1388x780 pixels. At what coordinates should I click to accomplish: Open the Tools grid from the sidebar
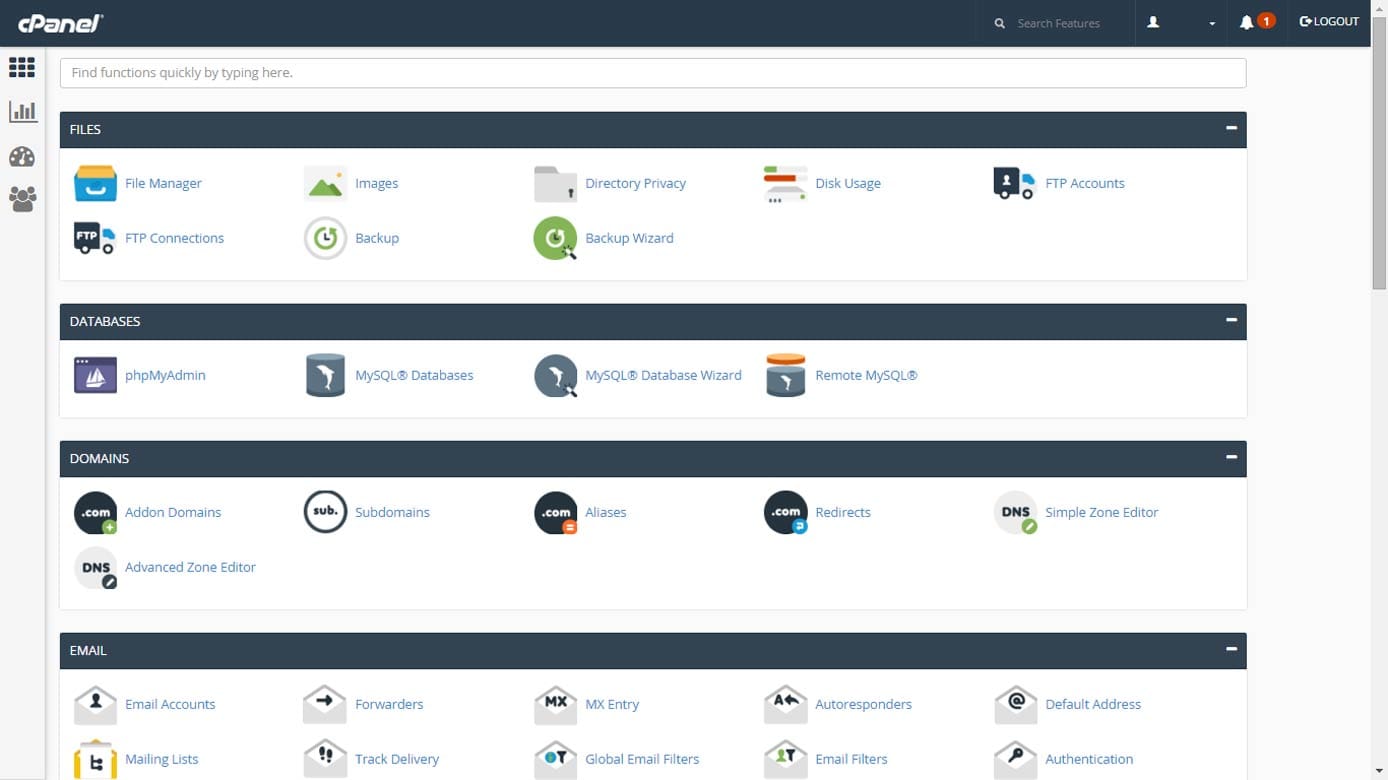point(22,67)
